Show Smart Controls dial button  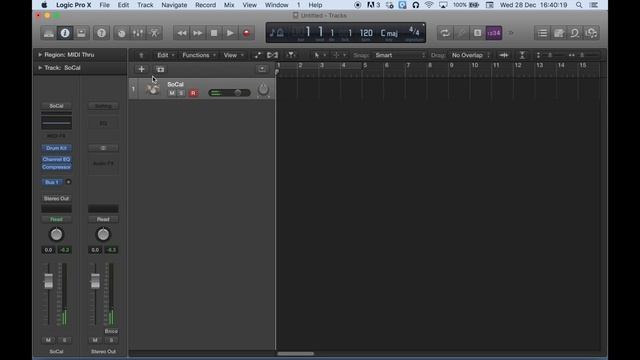click(122, 33)
